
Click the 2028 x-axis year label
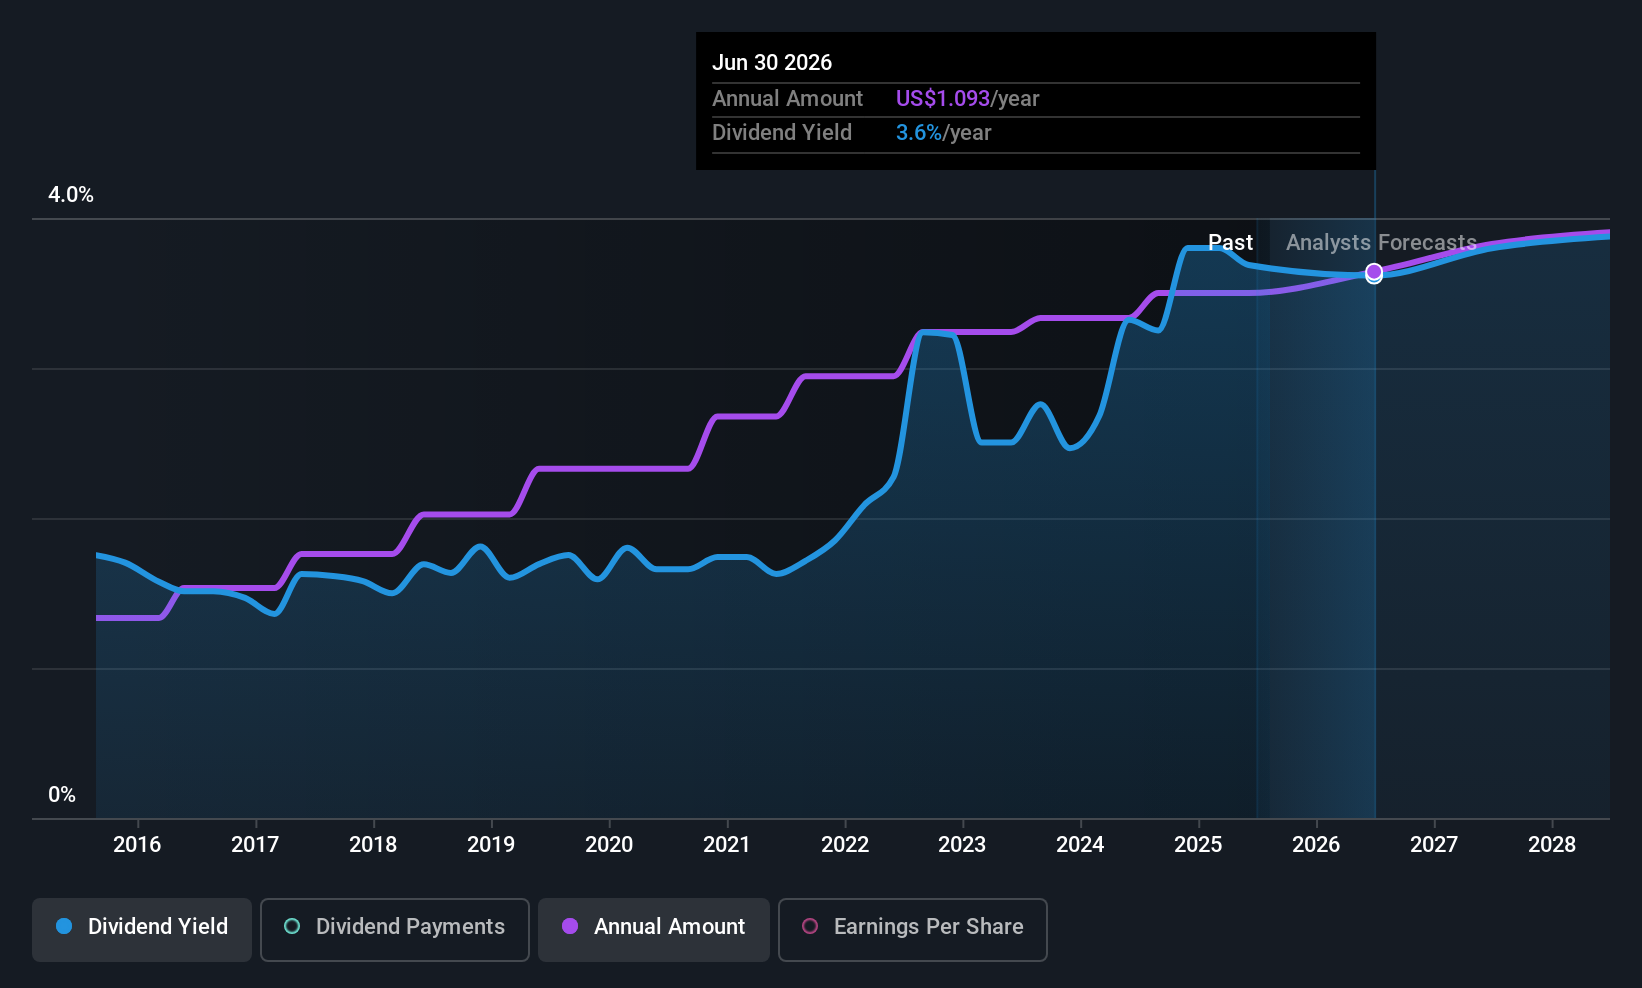[1552, 845]
